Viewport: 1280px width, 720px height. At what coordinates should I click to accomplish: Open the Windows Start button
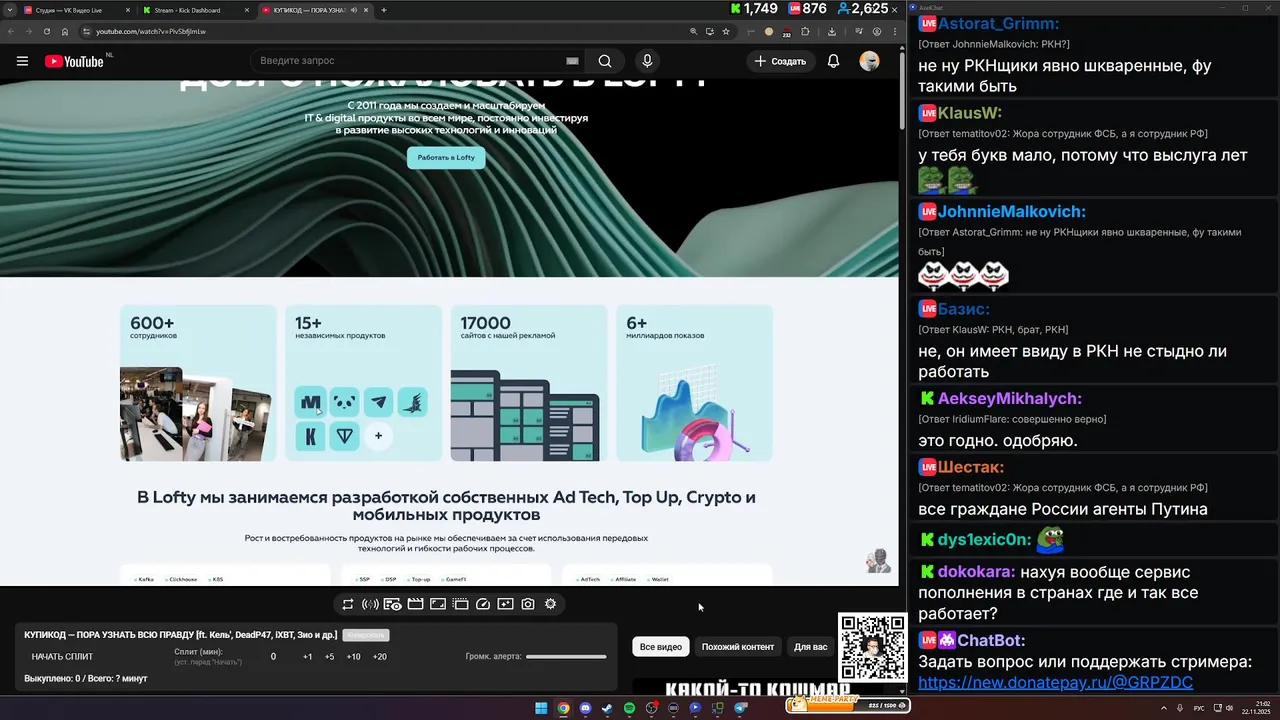click(541, 708)
